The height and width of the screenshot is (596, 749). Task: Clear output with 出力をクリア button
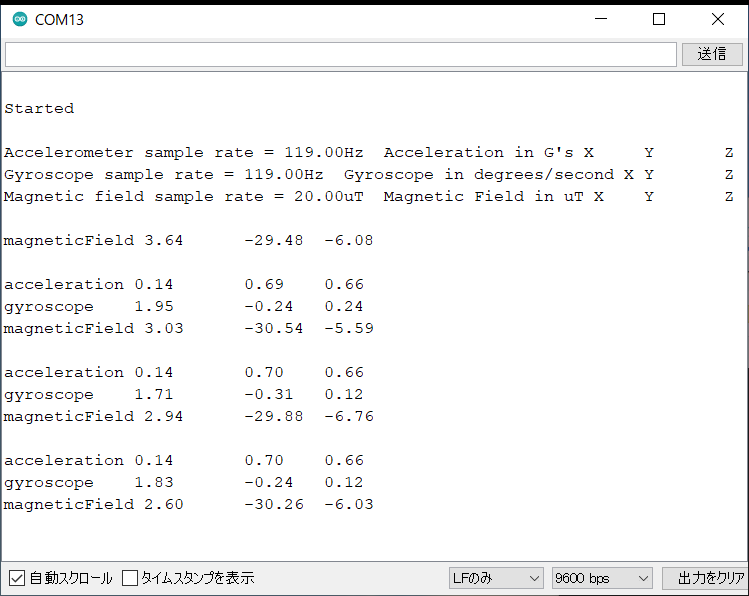[704, 578]
